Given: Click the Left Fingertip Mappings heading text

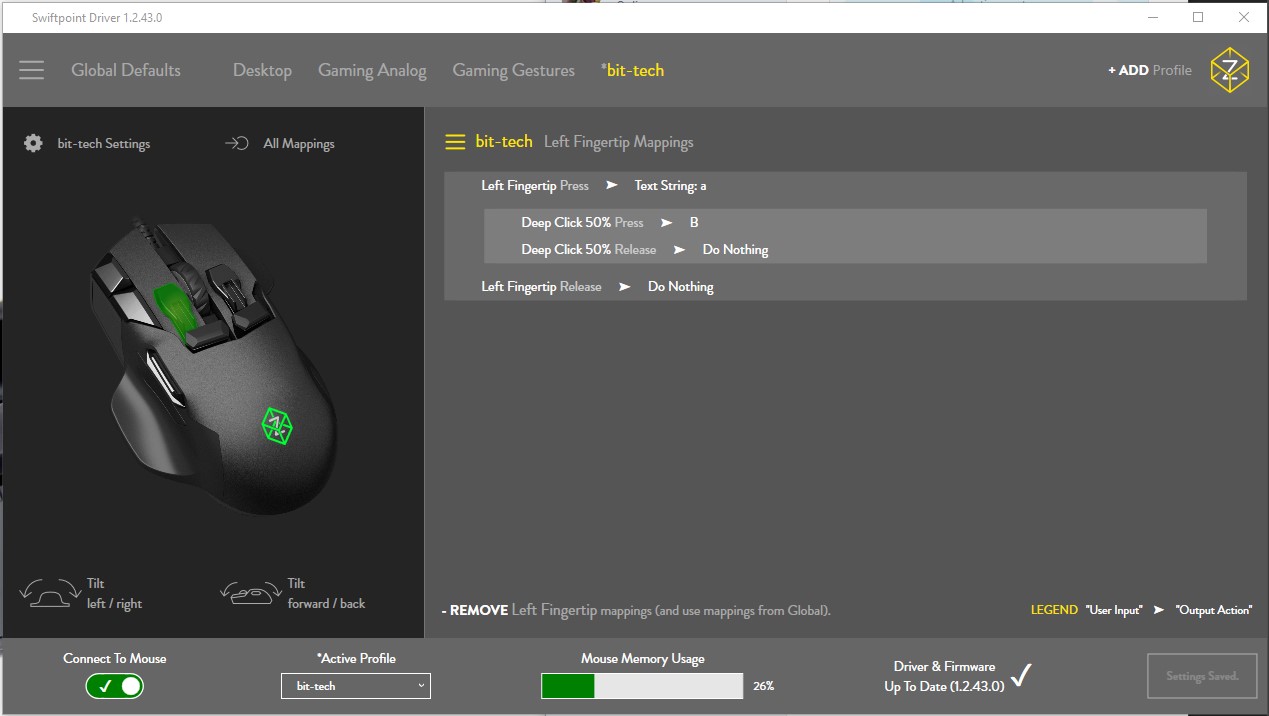Looking at the screenshot, I should coord(619,142).
